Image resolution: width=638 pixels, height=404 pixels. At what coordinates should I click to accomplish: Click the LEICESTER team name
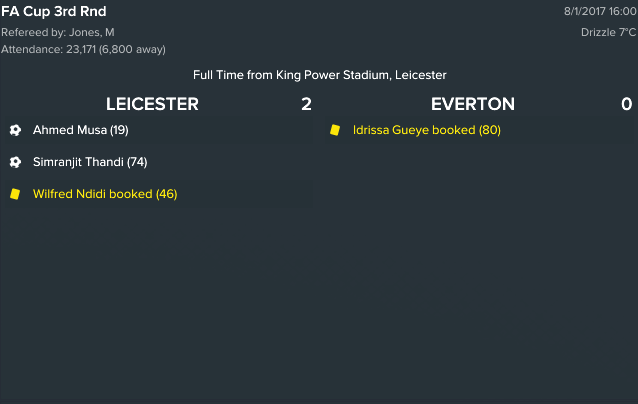(x=152, y=104)
